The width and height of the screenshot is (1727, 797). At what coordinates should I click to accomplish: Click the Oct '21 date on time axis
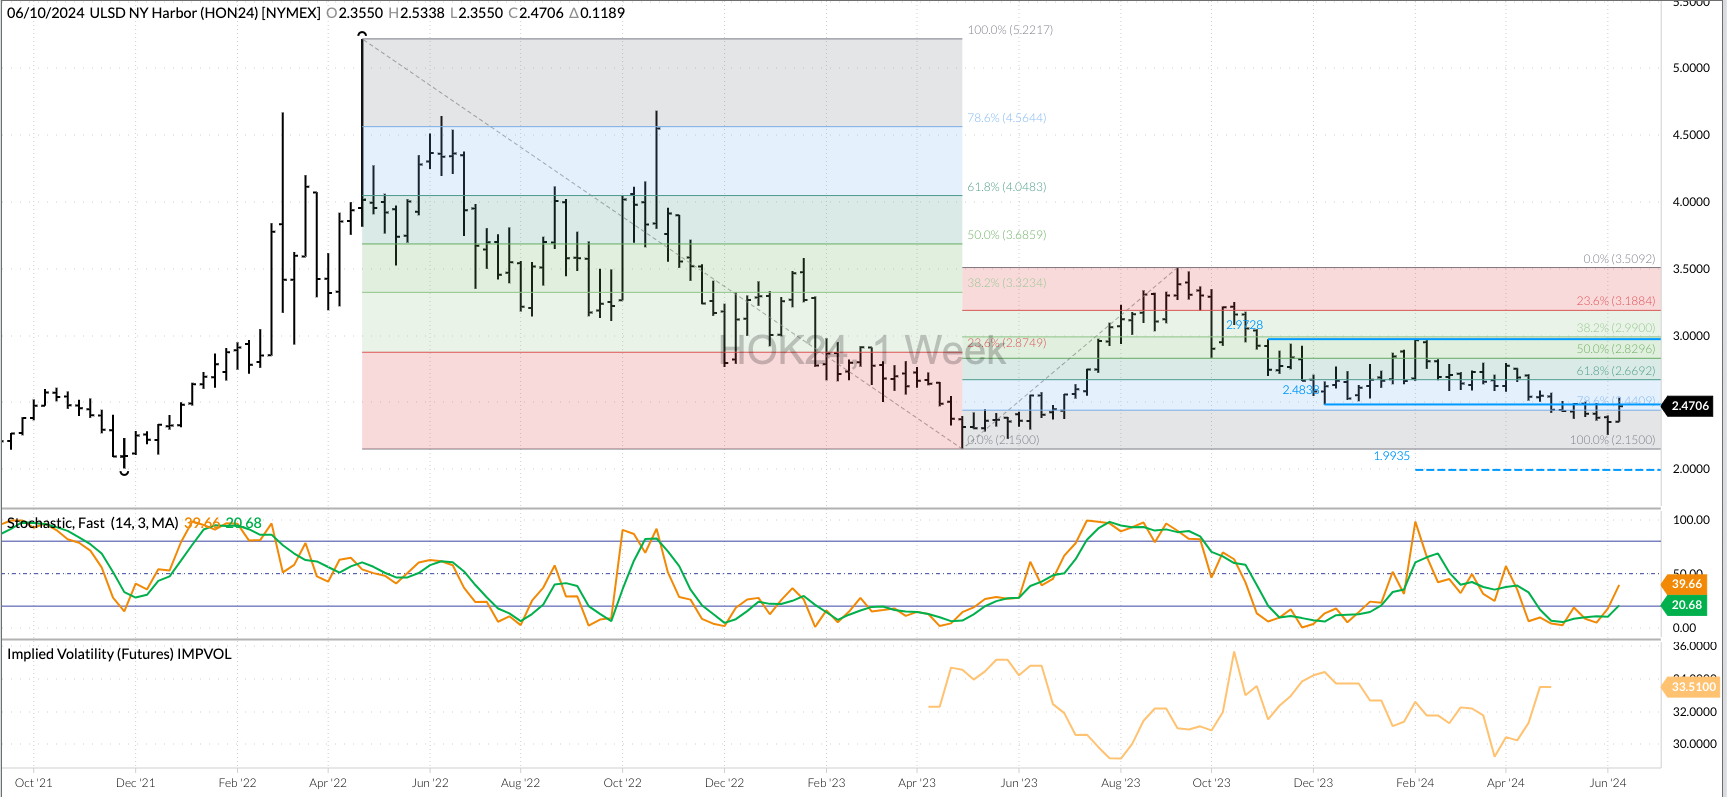pyautogui.click(x=34, y=783)
